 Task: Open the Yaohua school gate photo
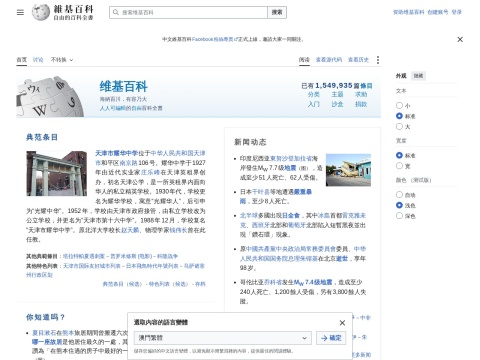pos(57,173)
